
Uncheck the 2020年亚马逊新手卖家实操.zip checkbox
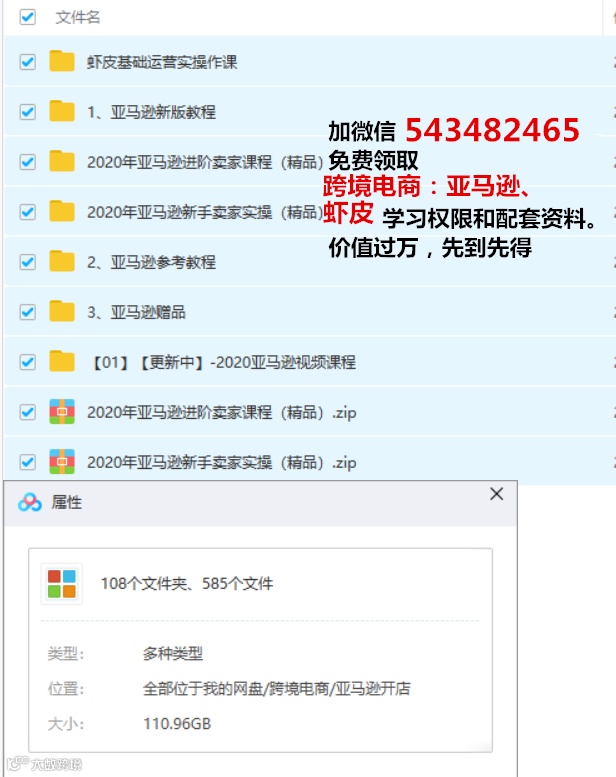click(x=28, y=462)
